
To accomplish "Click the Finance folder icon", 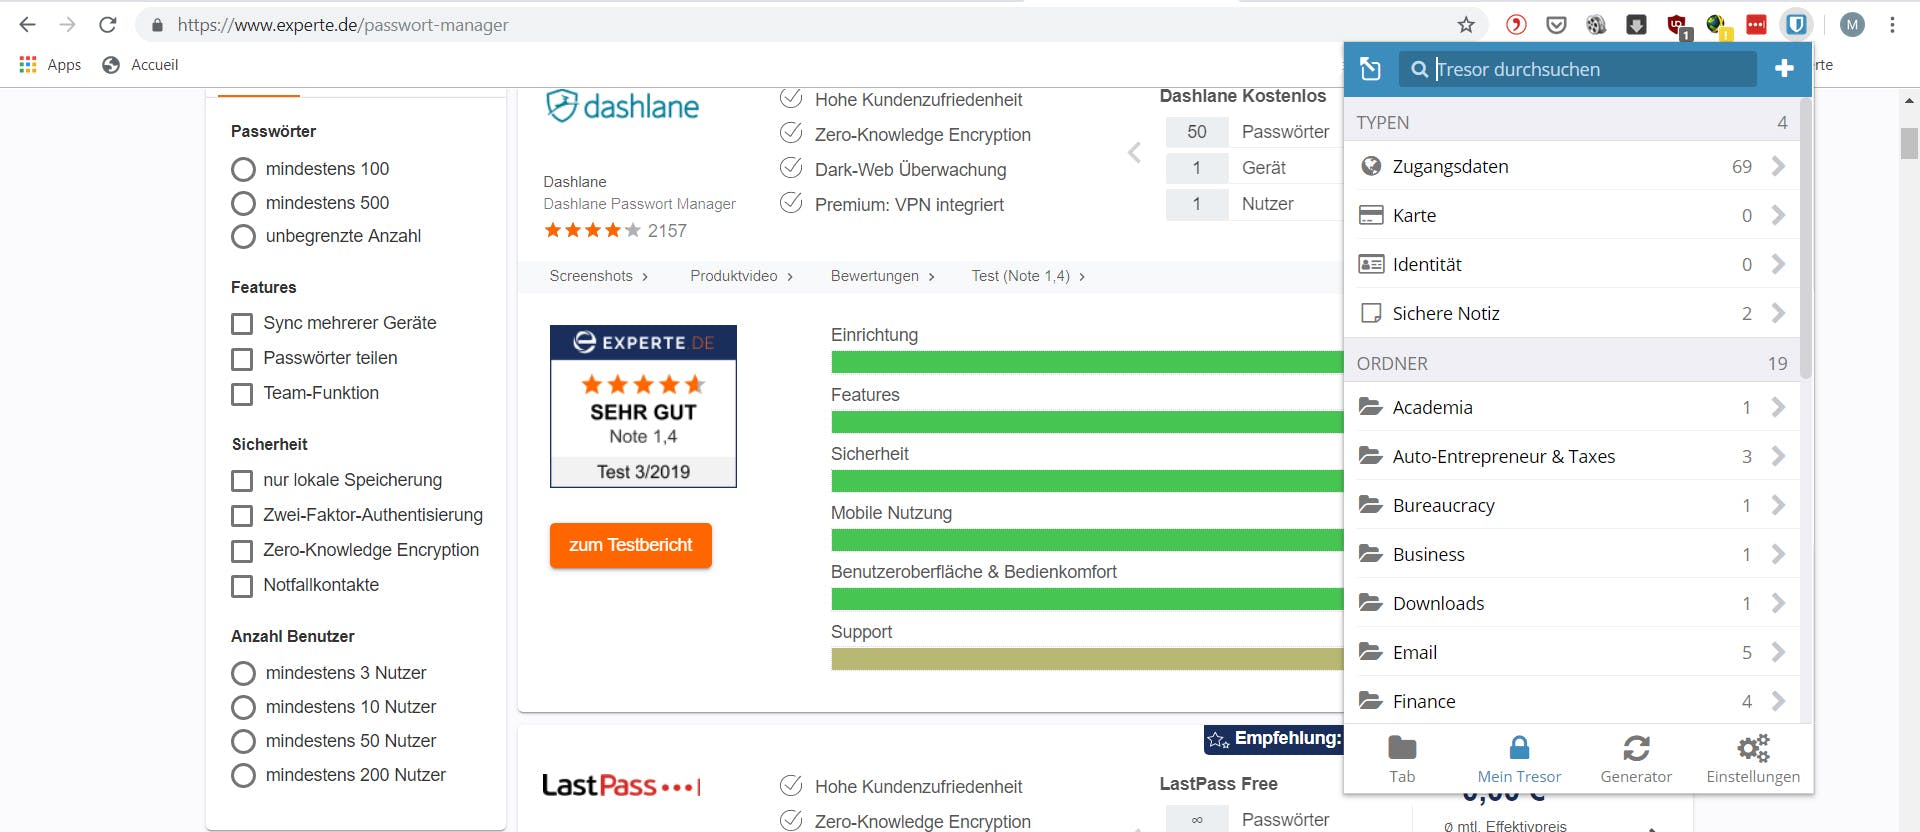I will tap(1370, 701).
